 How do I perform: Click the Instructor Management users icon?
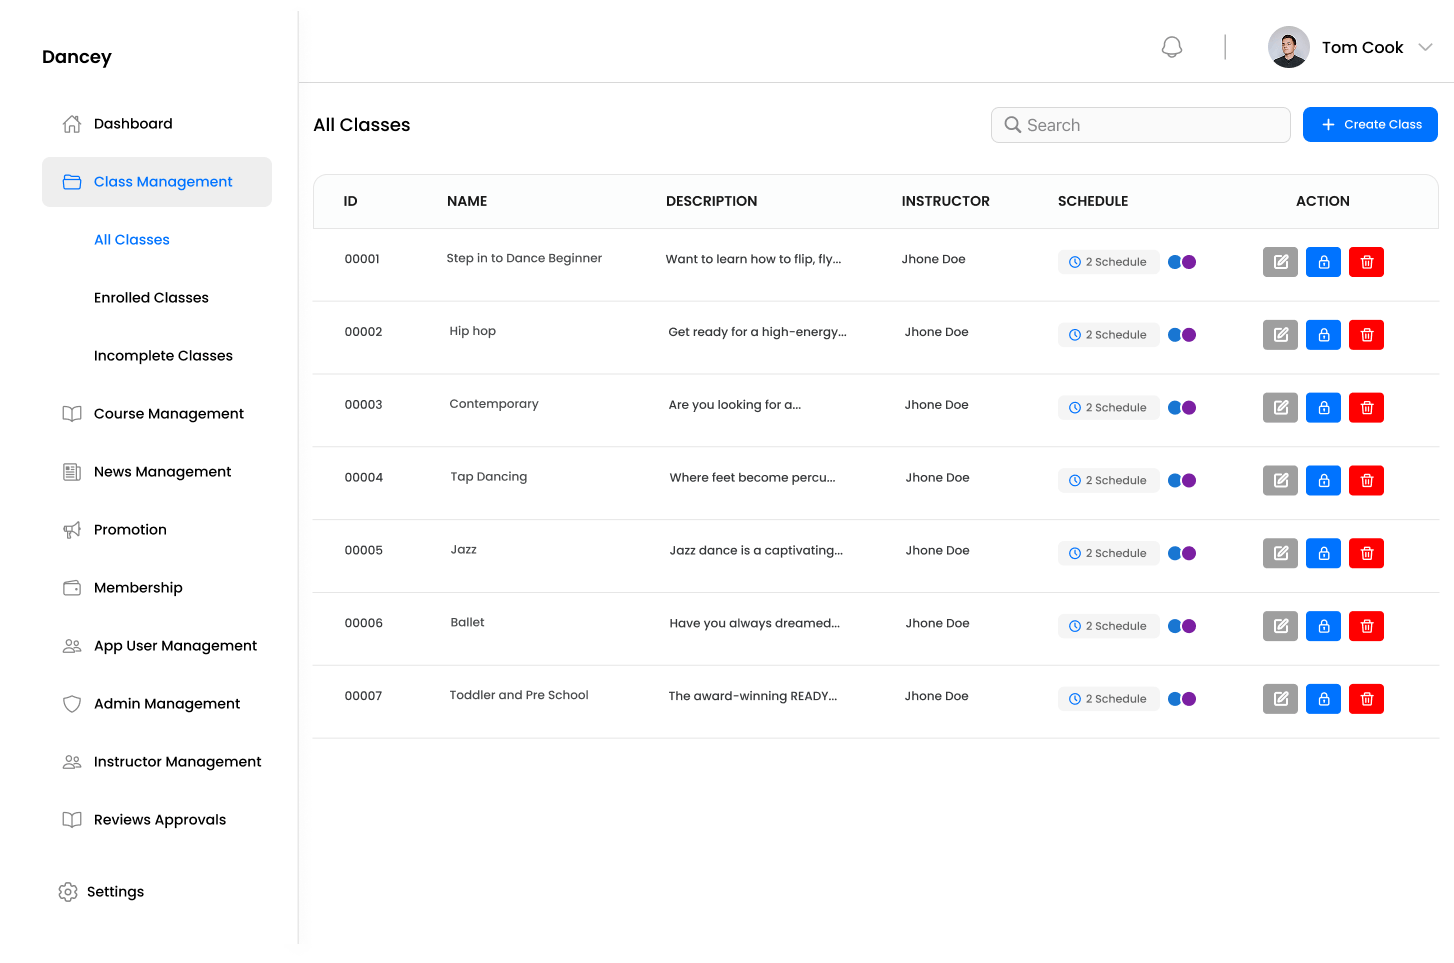point(71,761)
